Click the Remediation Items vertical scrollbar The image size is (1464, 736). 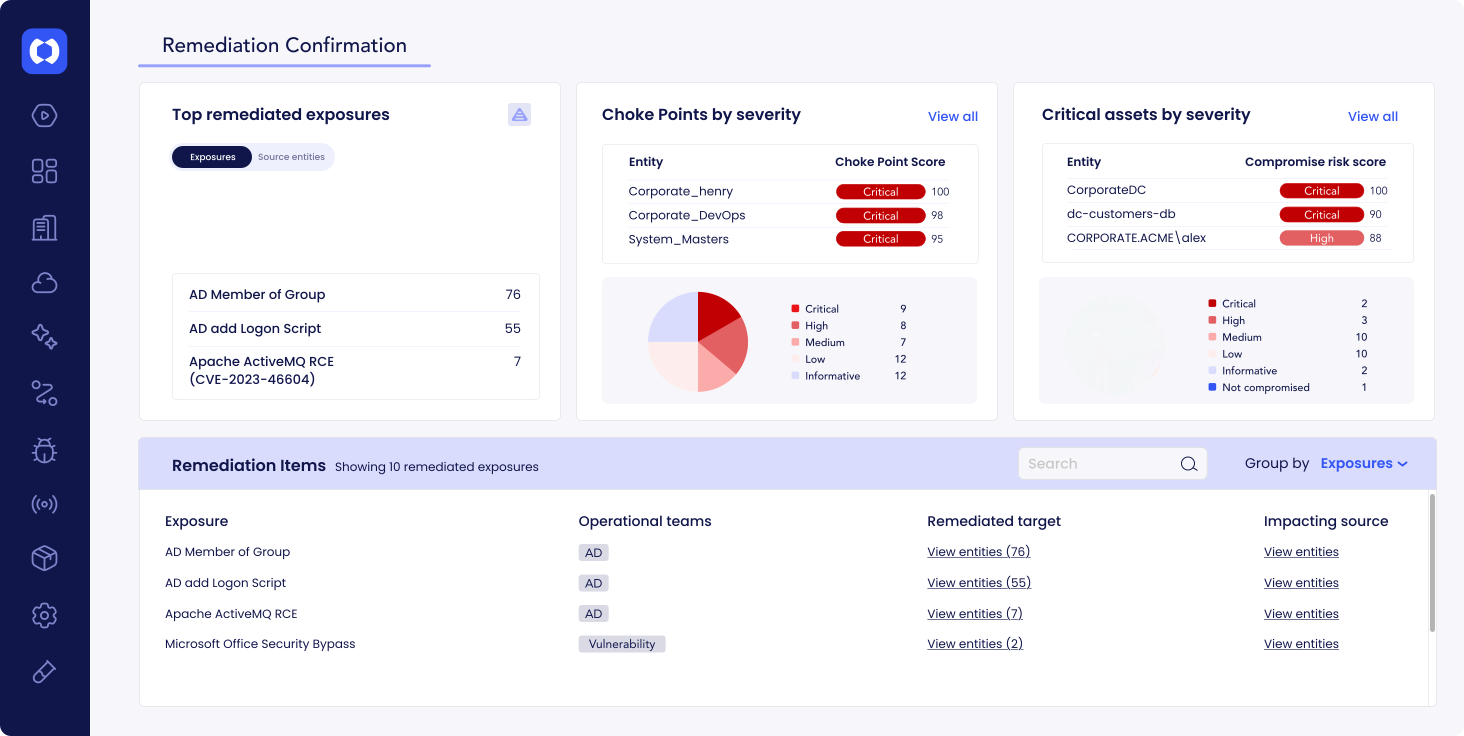[x=1432, y=562]
